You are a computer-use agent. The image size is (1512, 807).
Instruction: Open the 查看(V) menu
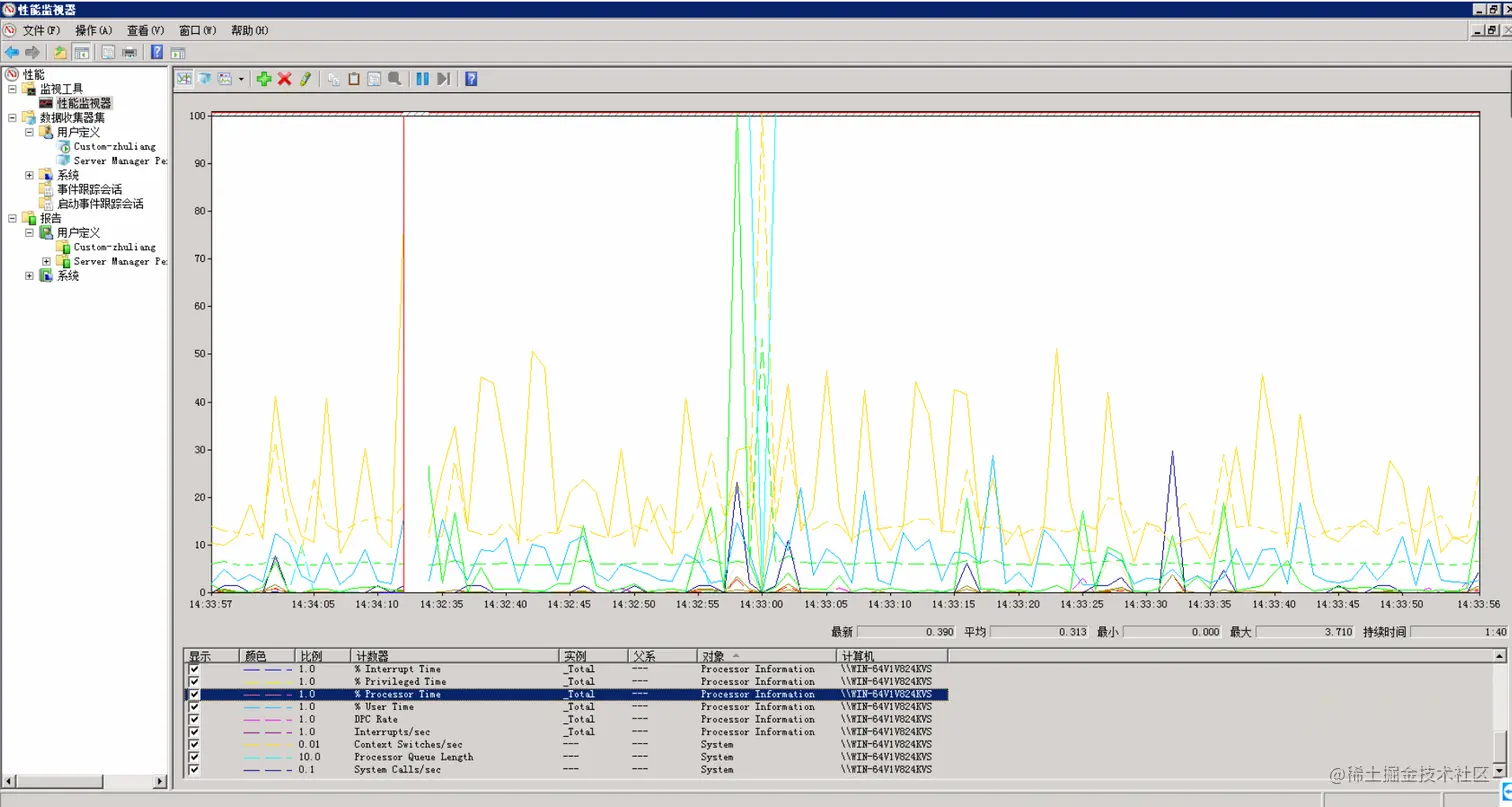tap(145, 31)
